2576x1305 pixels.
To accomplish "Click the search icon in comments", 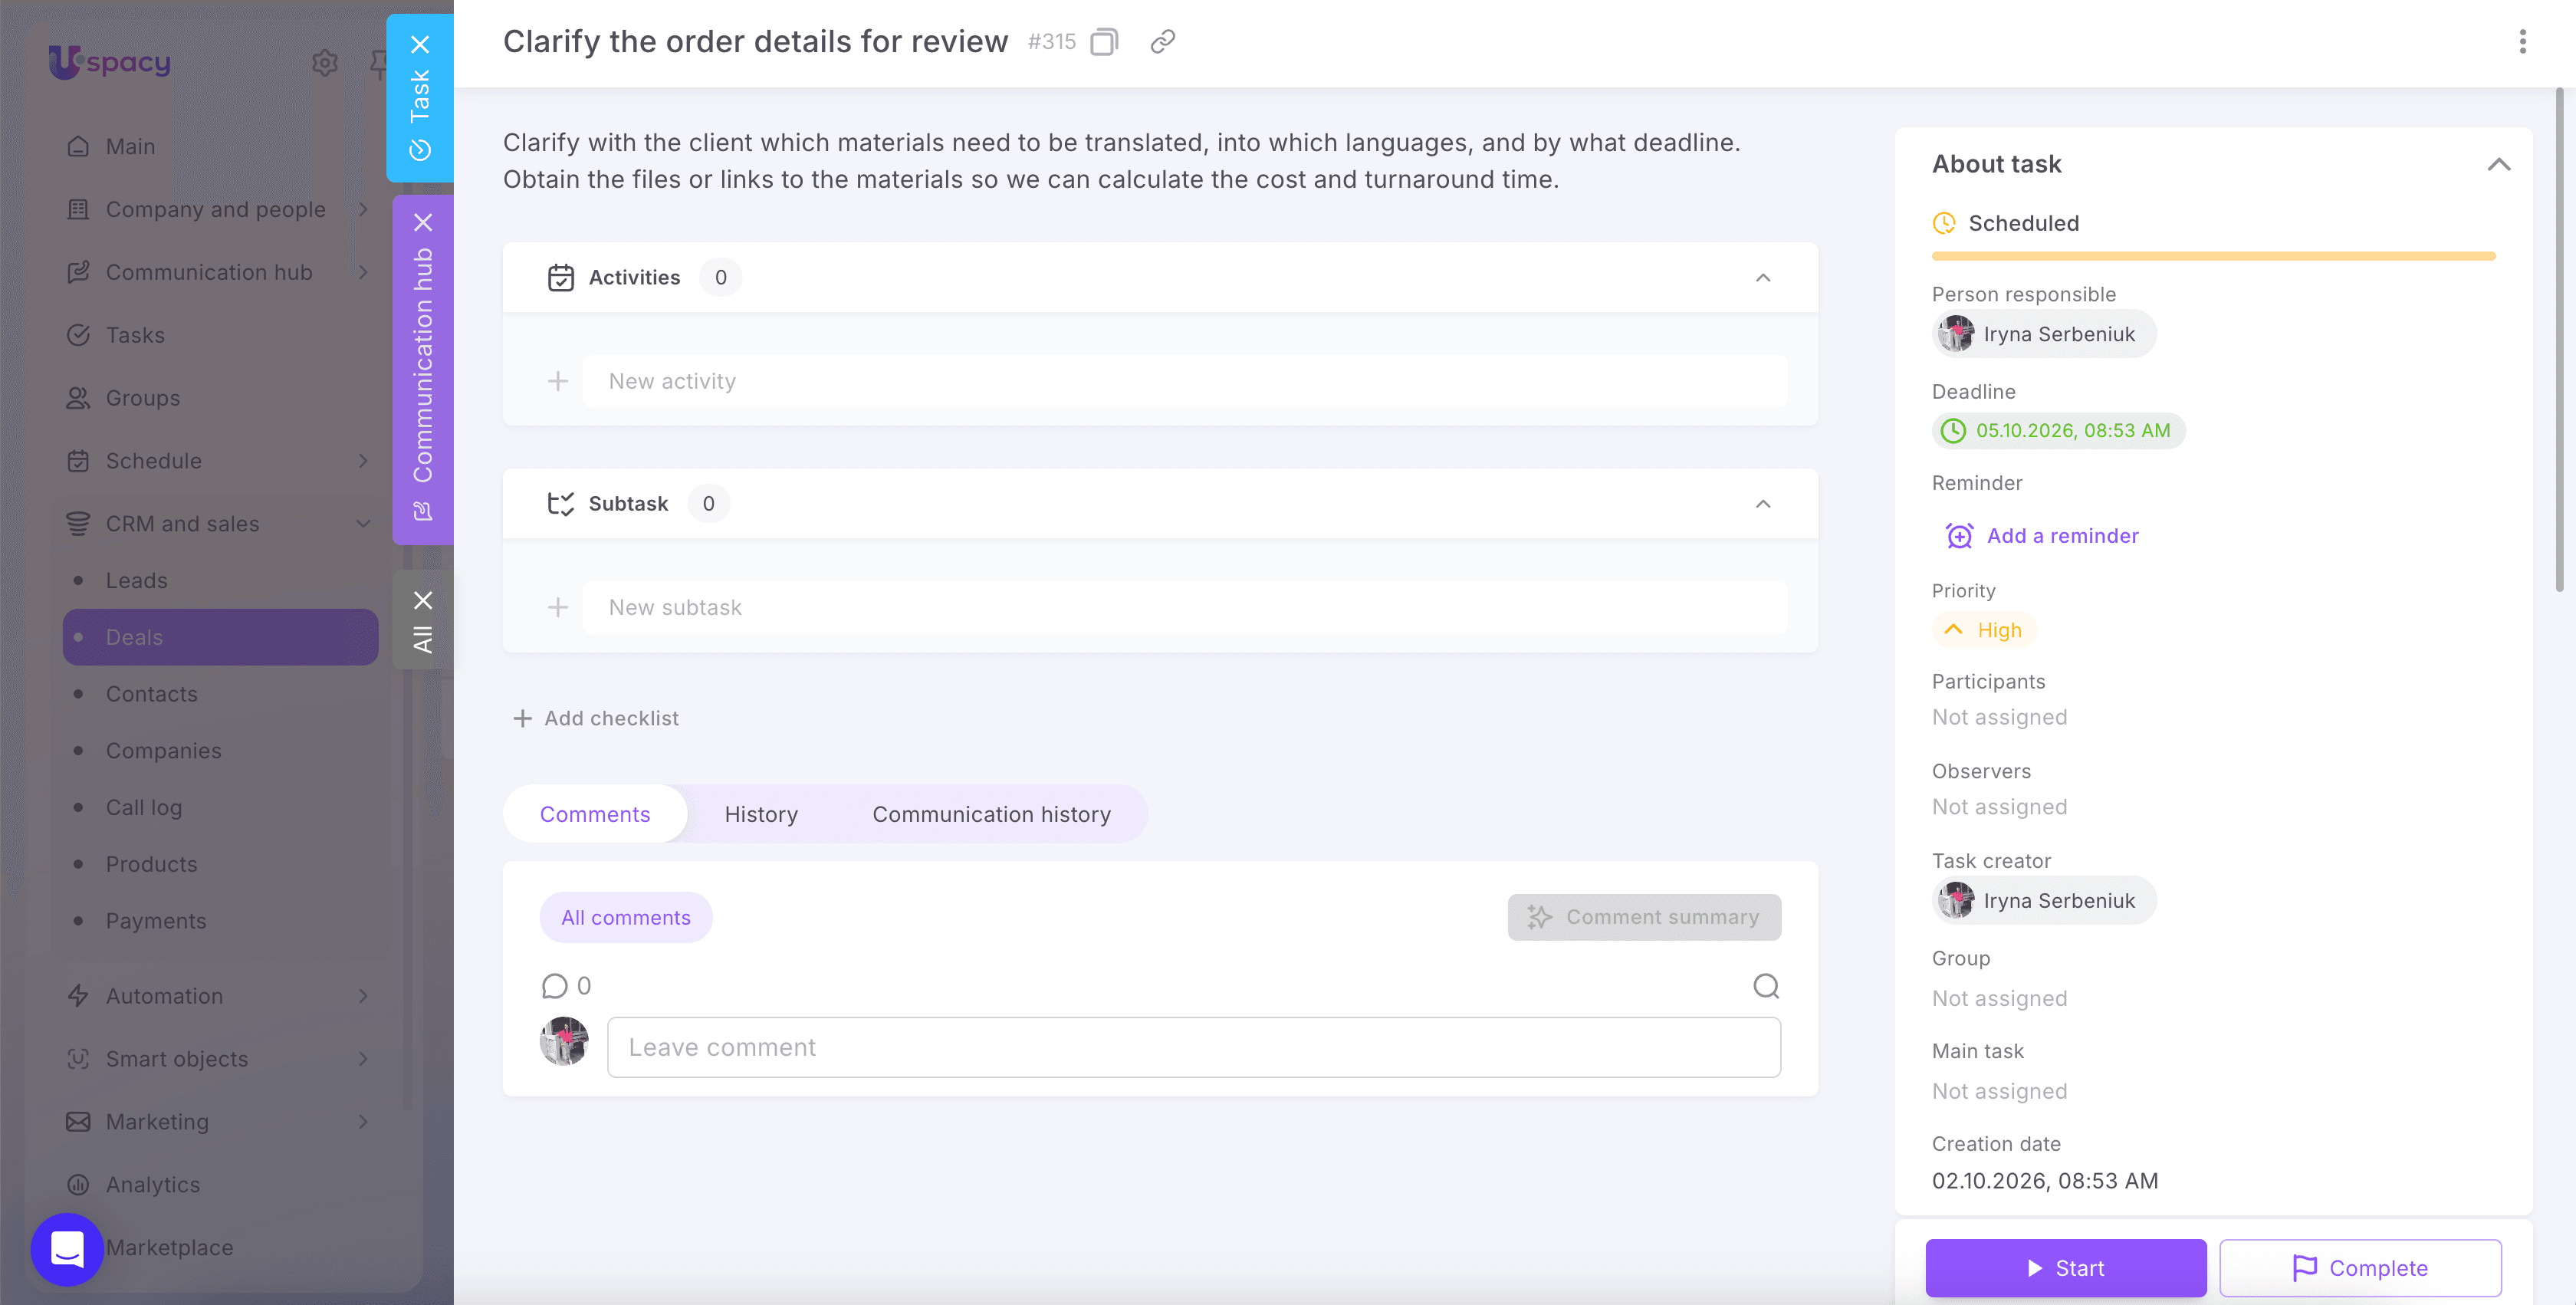I will 1766,986.
